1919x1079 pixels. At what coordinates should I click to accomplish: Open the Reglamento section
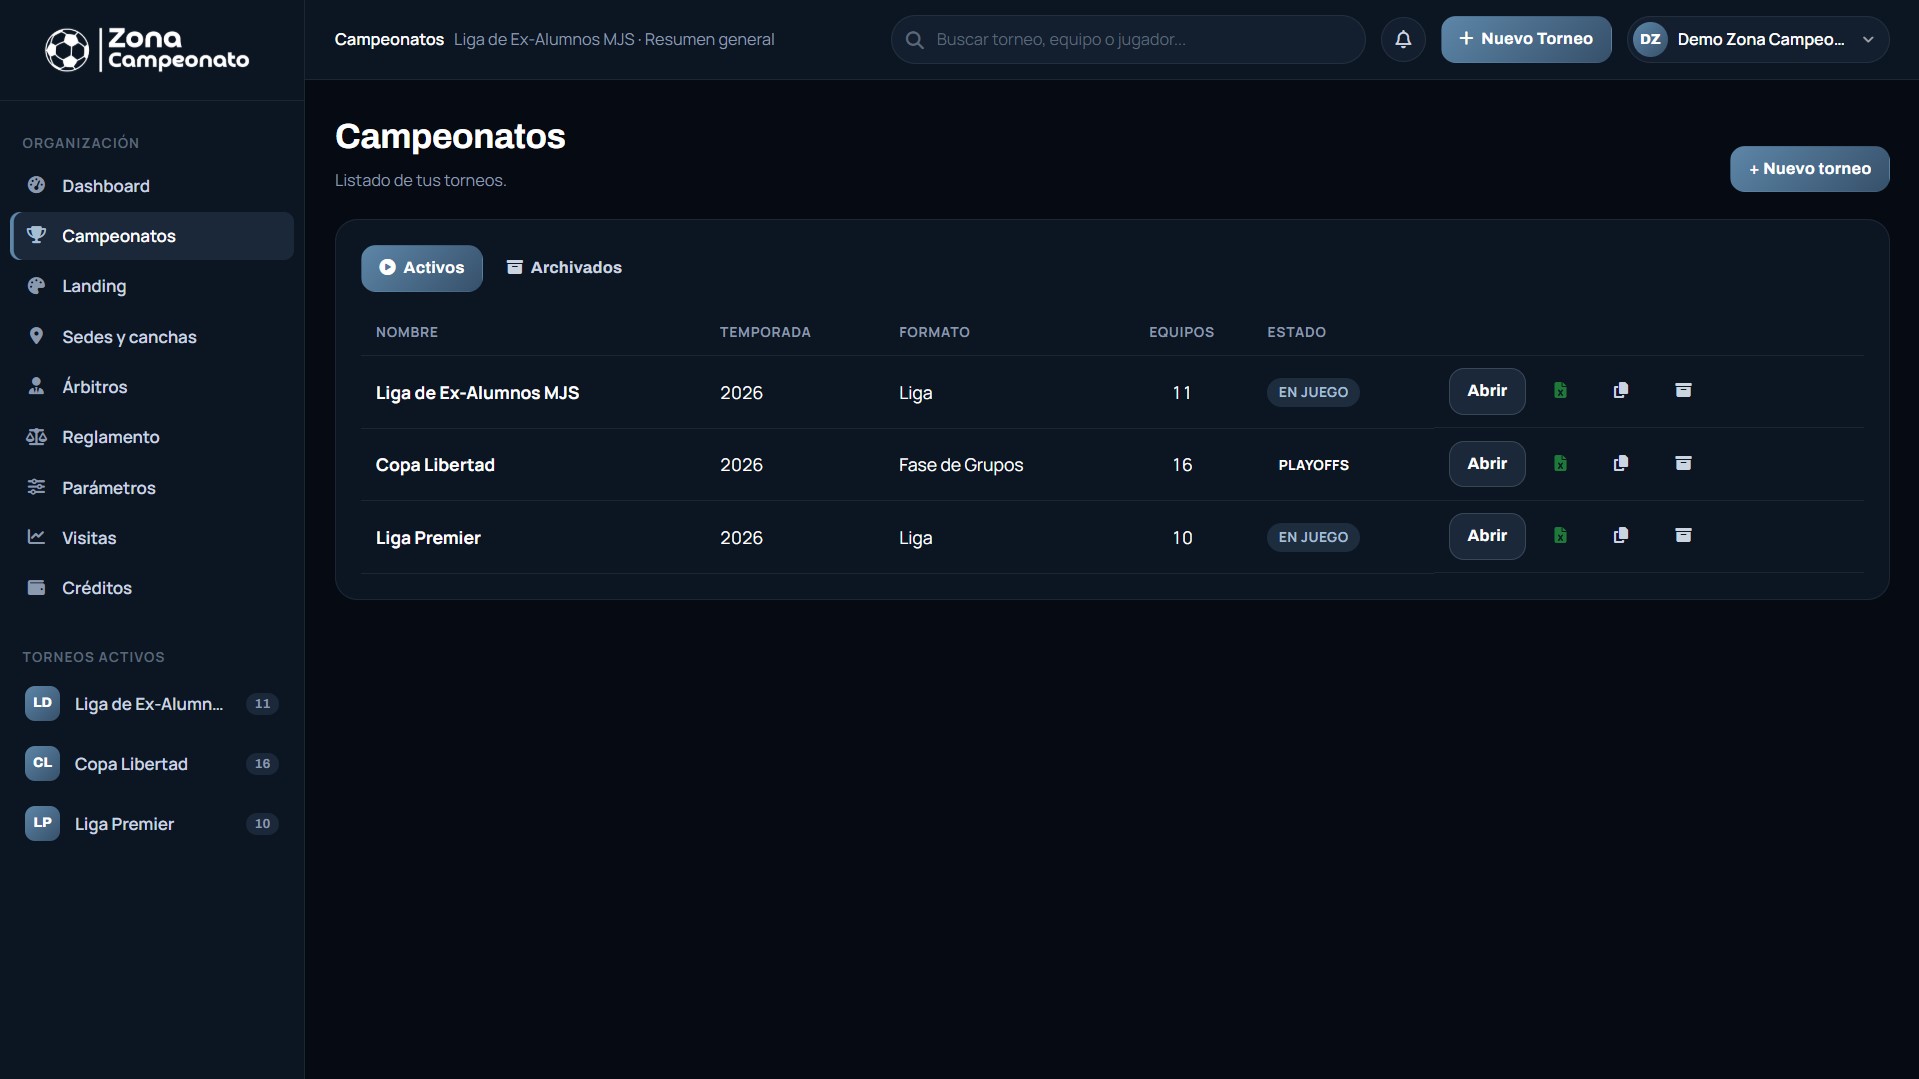tap(152, 437)
